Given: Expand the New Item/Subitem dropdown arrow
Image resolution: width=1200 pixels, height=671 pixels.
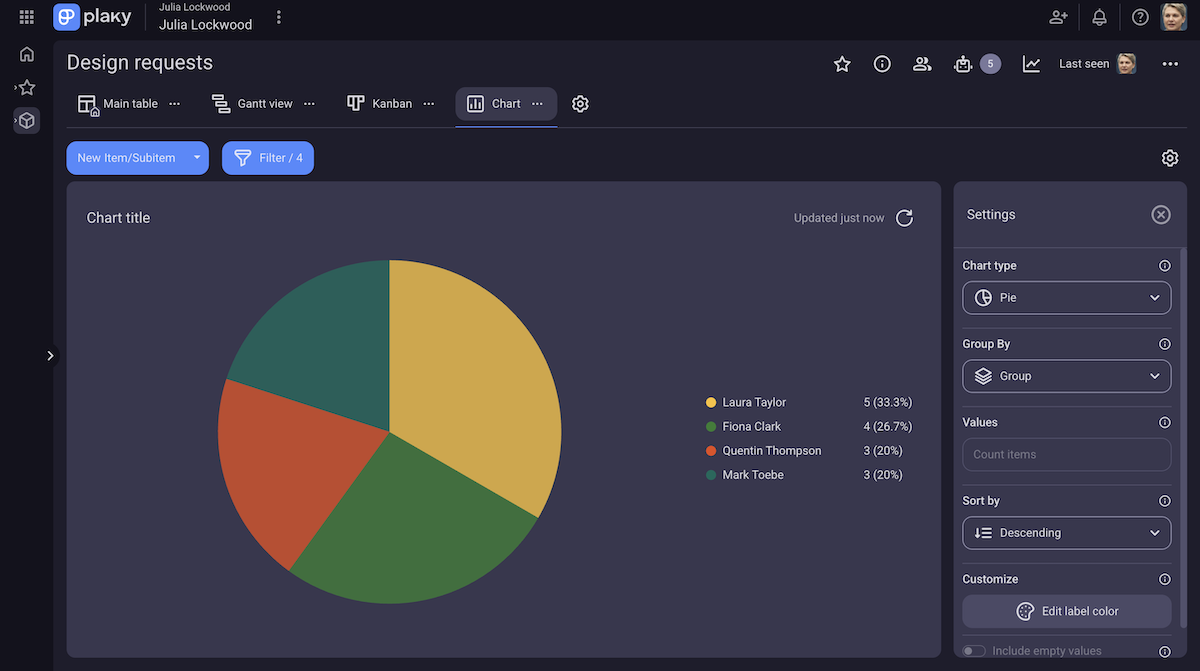Looking at the screenshot, I should 197,157.
